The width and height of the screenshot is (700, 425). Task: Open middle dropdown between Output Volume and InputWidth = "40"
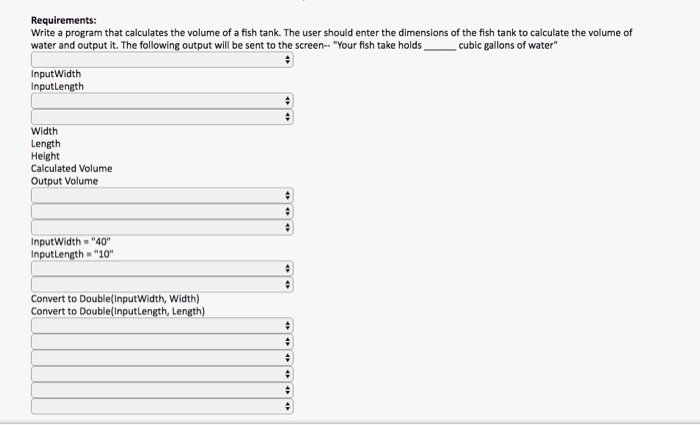click(x=162, y=212)
